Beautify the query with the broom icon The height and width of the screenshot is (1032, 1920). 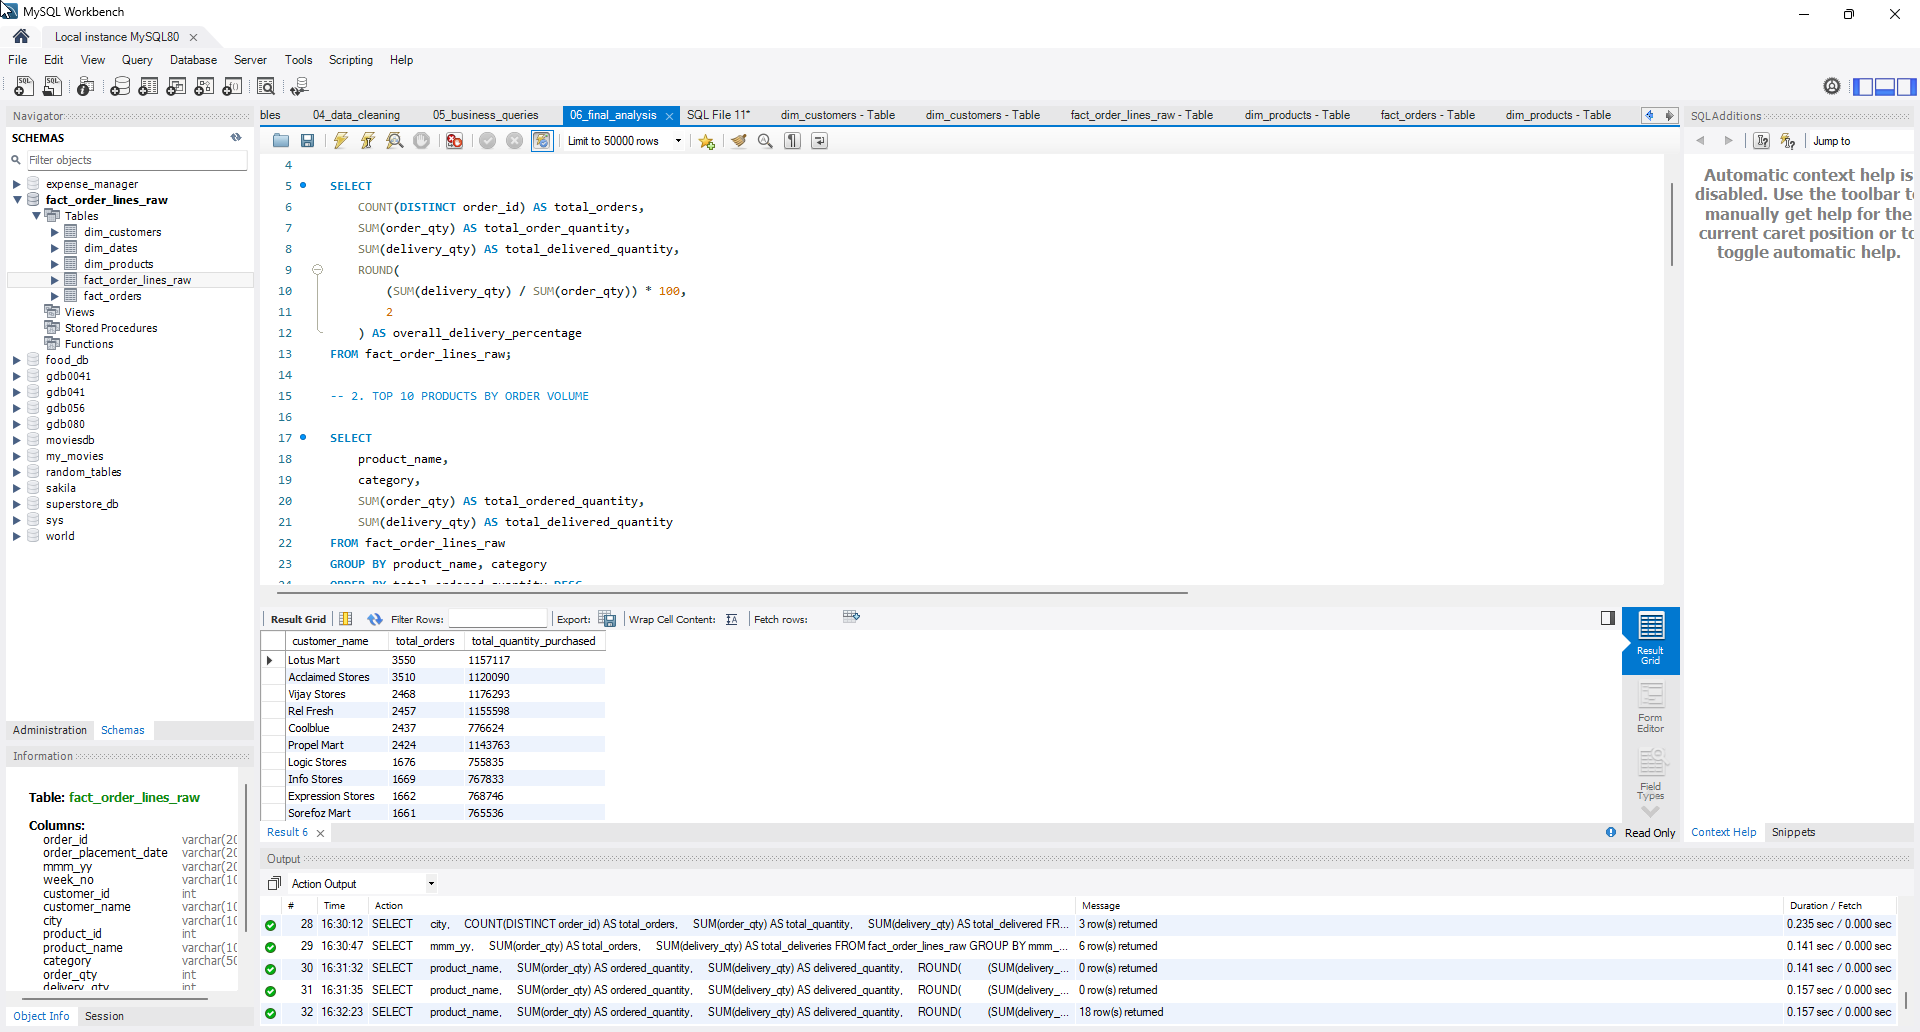click(x=739, y=141)
